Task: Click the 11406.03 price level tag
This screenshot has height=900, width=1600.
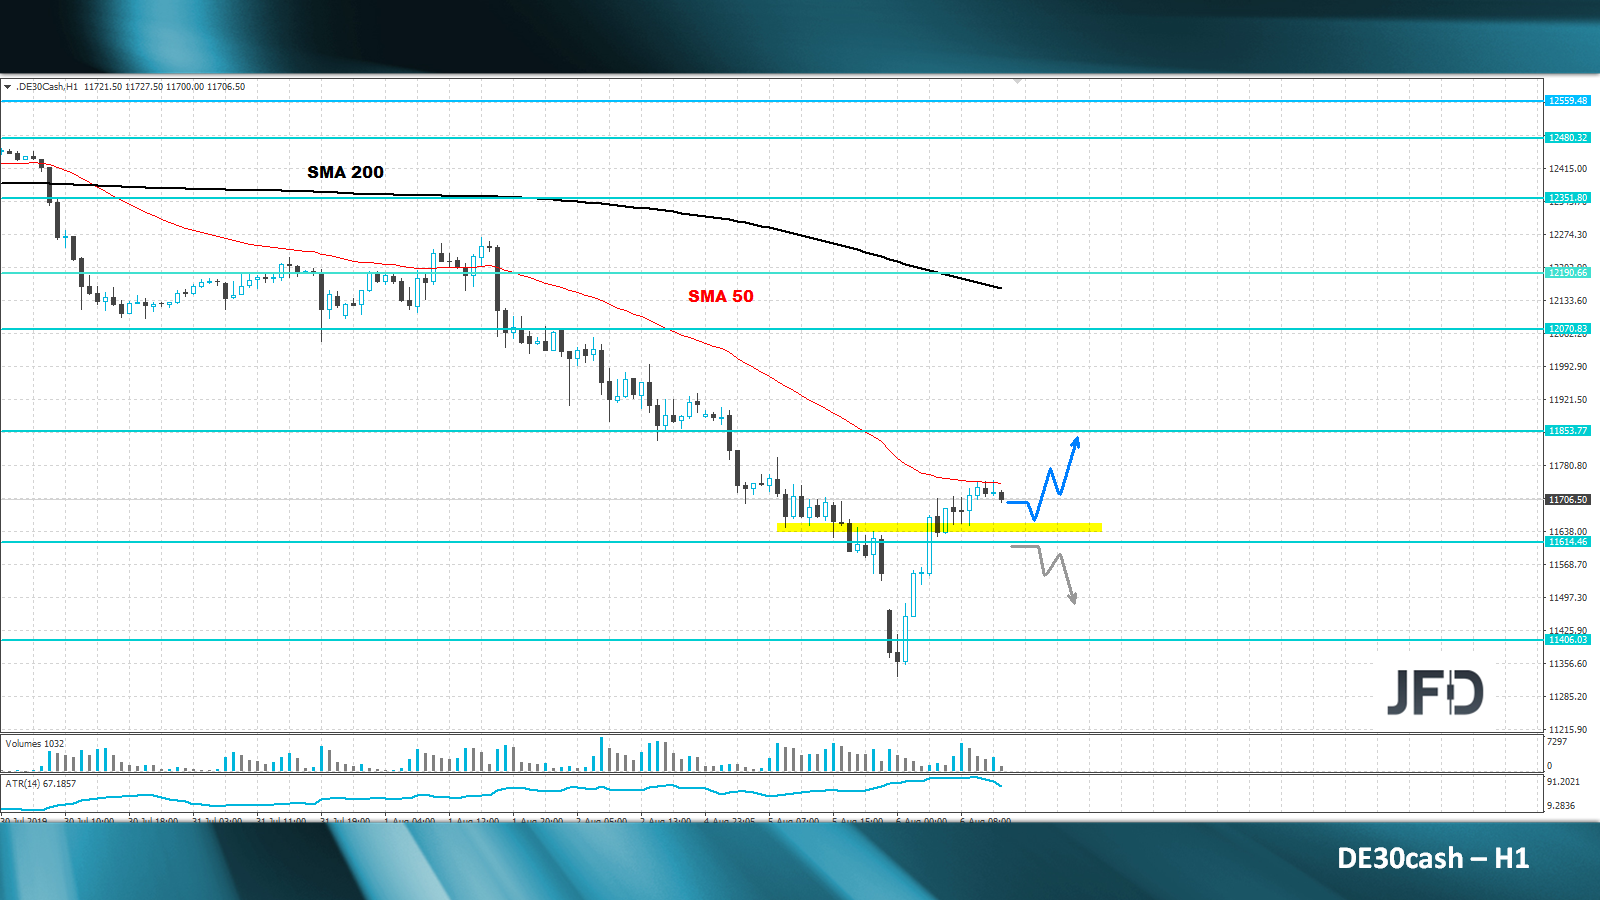Action: (1568, 640)
